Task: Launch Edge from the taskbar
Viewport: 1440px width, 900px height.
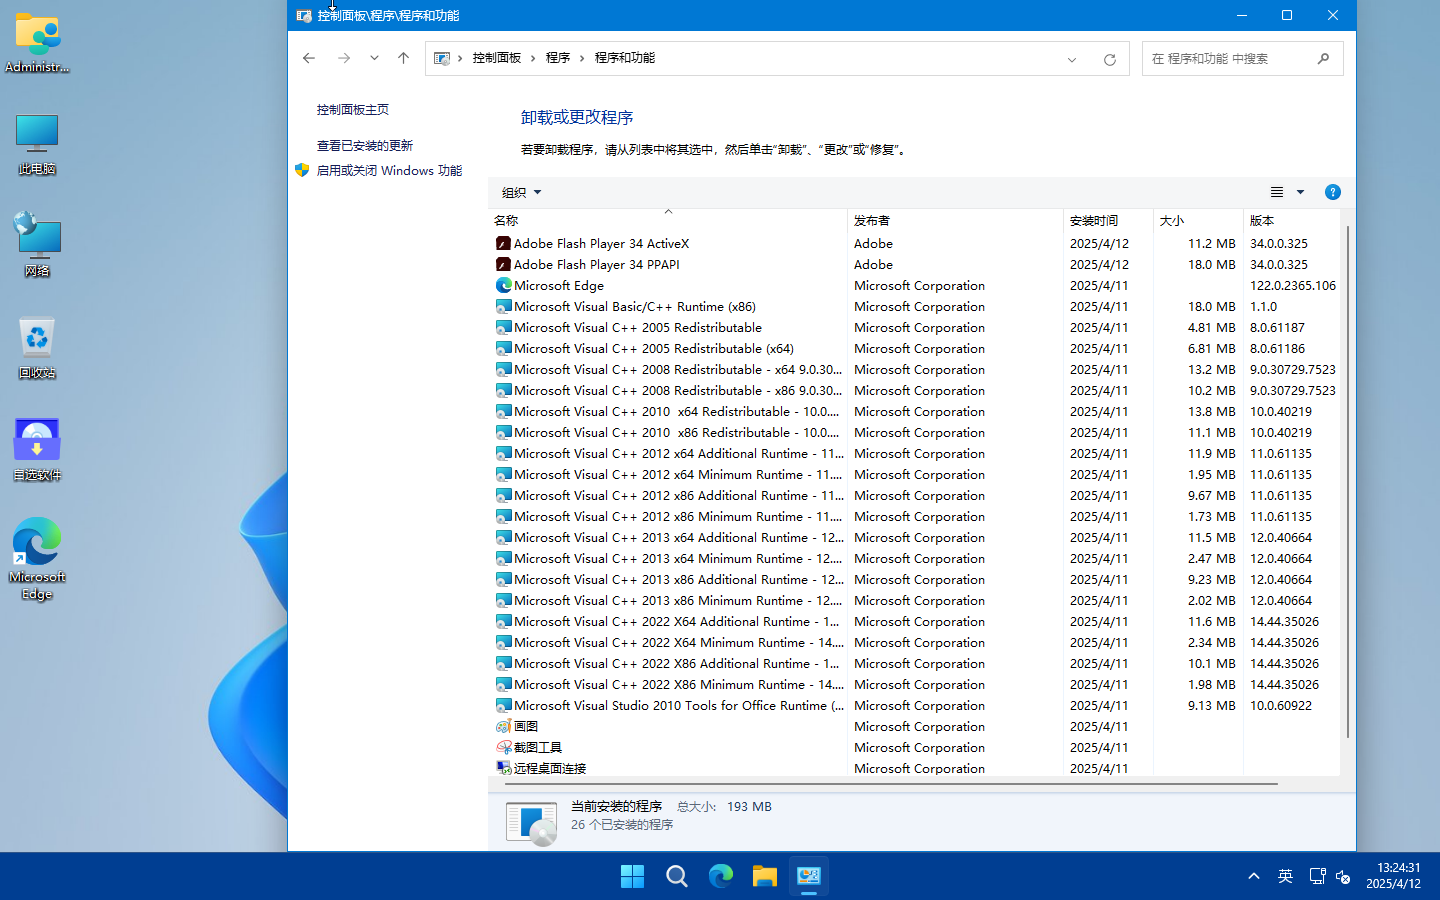Action: (x=721, y=876)
